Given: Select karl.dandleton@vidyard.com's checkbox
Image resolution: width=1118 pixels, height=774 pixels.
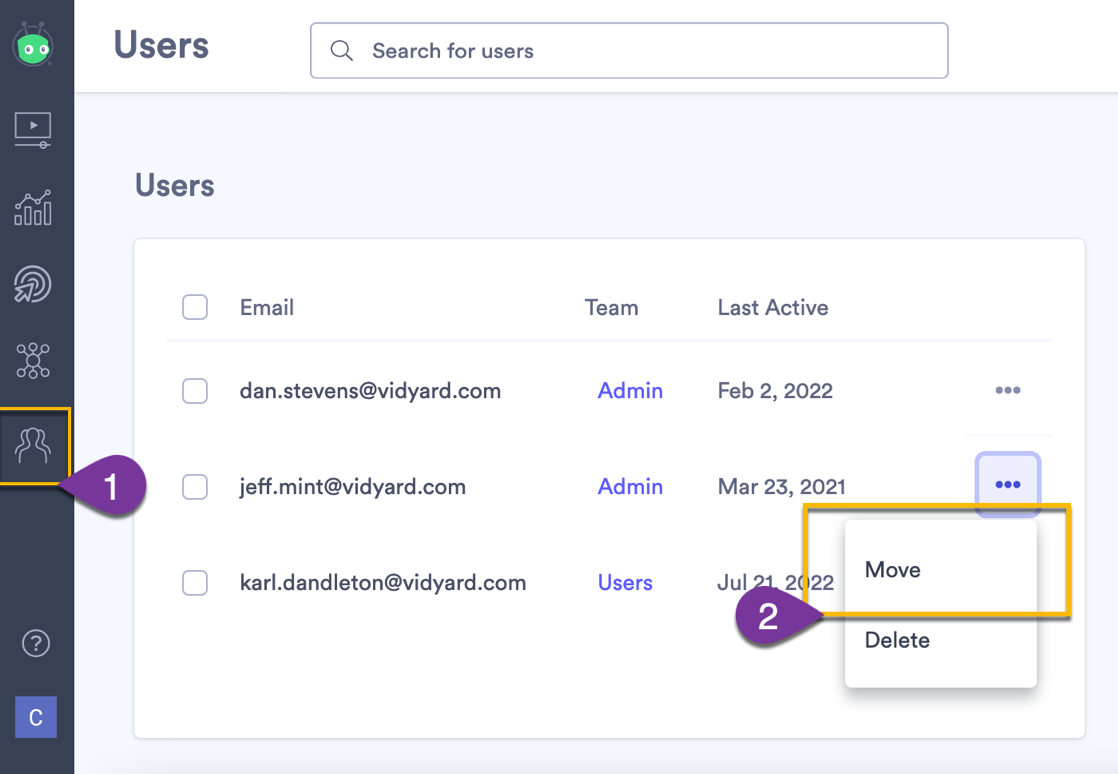Looking at the screenshot, I should 195,583.
